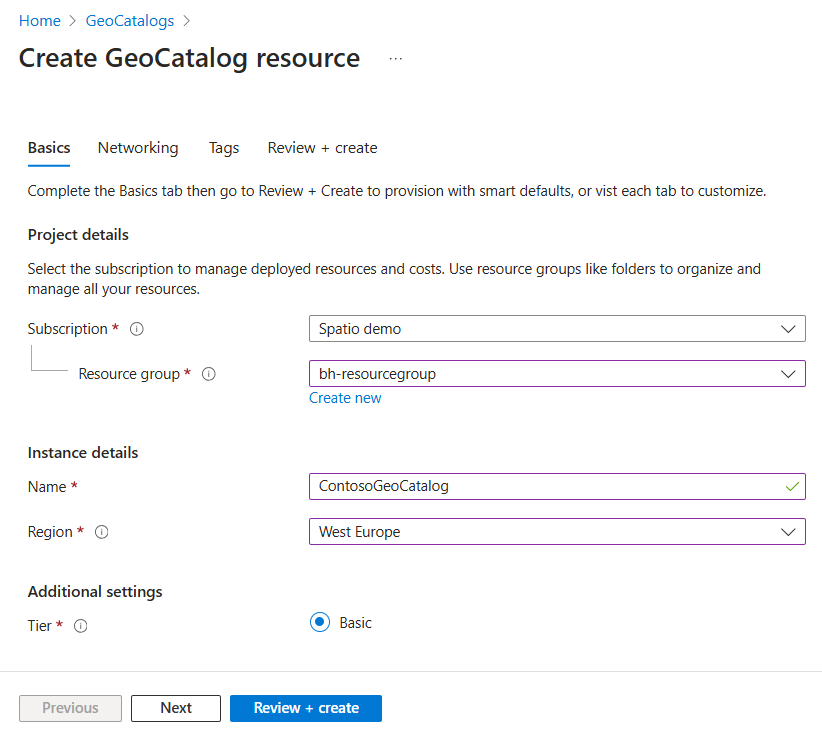Screen dimensions: 822x733
Task: Go to the Review + create tab
Action: [x=322, y=148]
